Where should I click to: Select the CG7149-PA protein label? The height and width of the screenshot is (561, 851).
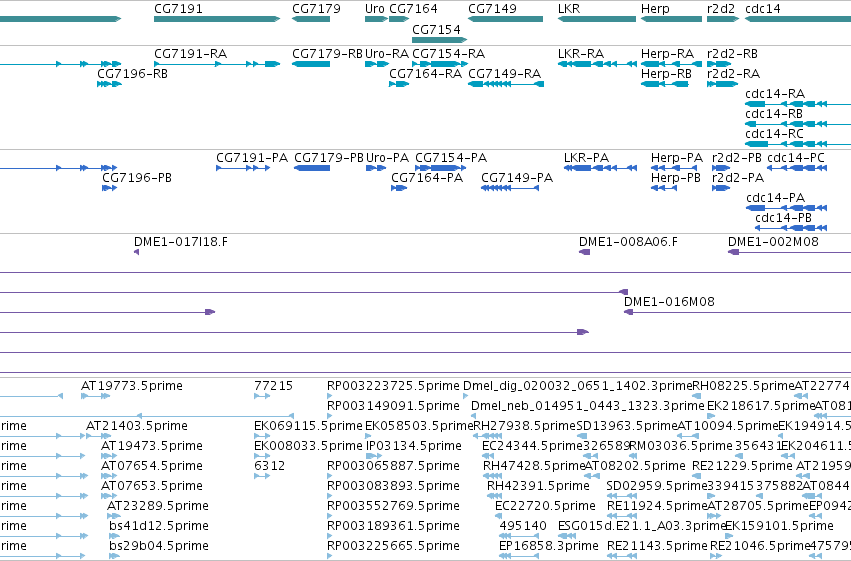[517, 178]
